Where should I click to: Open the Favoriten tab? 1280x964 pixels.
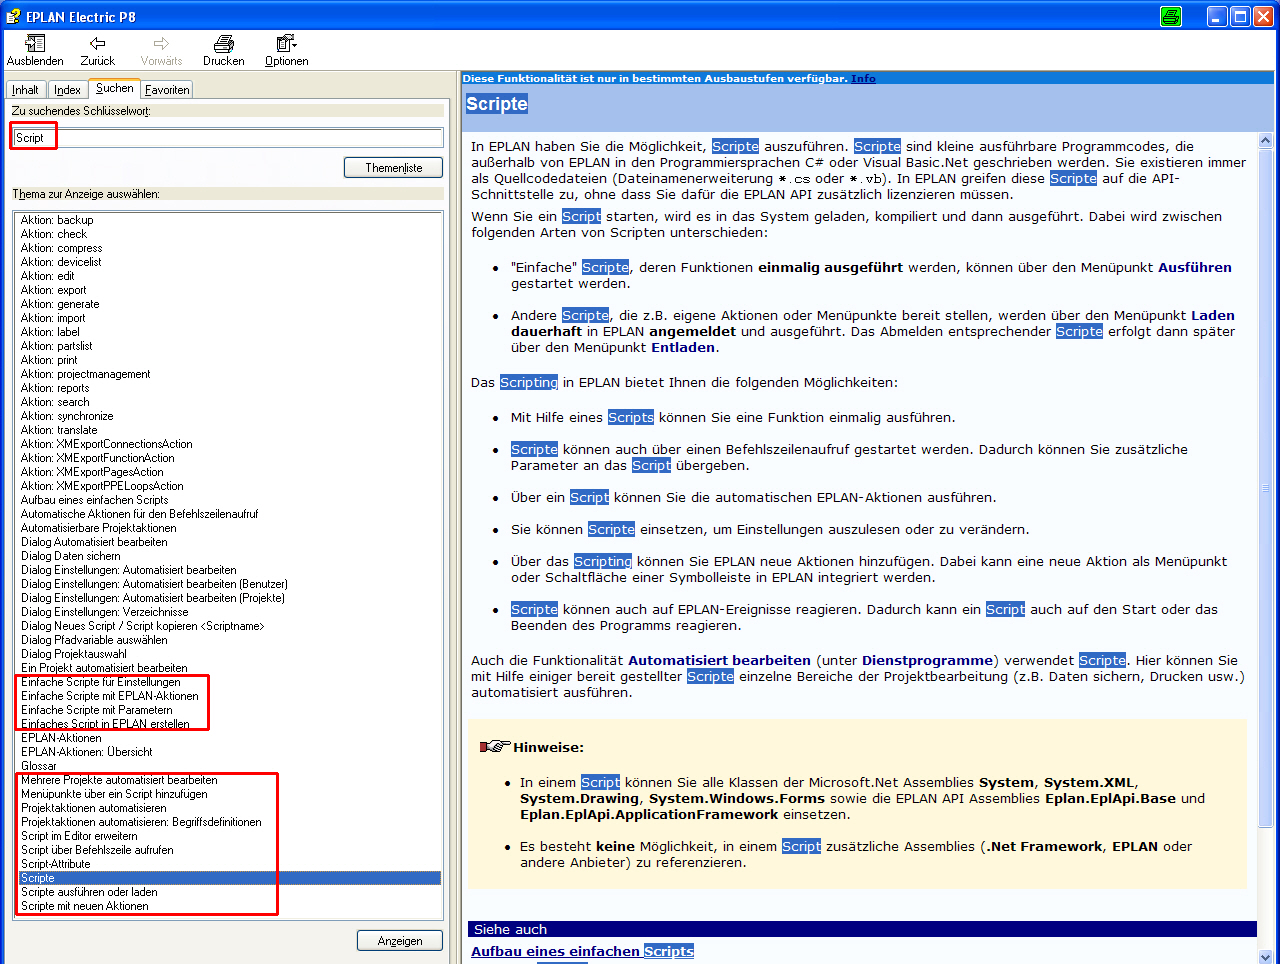point(167,90)
